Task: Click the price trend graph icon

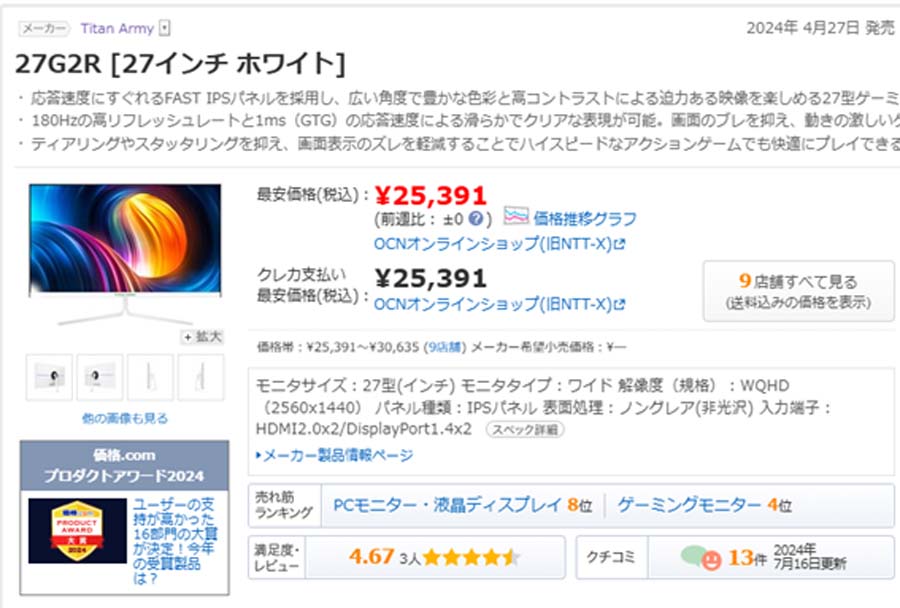Action: pyautogui.click(x=515, y=216)
